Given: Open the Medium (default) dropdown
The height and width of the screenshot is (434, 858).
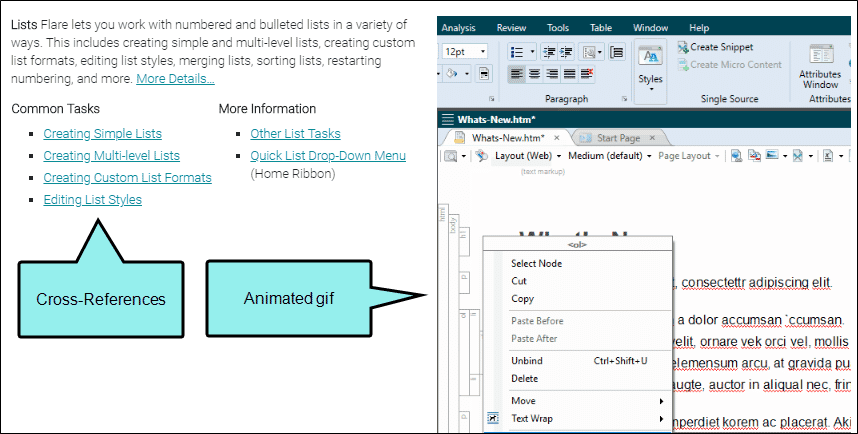Looking at the screenshot, I should (650, 156).
